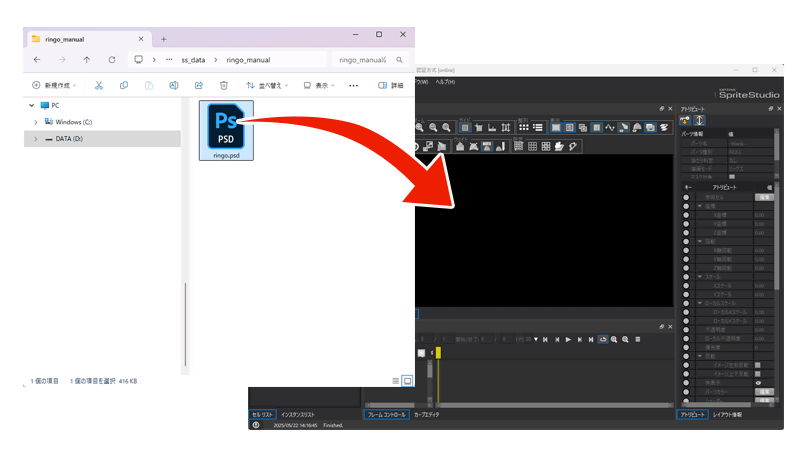
Task: Click the vertical-arrows icon atop the アトリビュート panel
Action: (699, 120)
